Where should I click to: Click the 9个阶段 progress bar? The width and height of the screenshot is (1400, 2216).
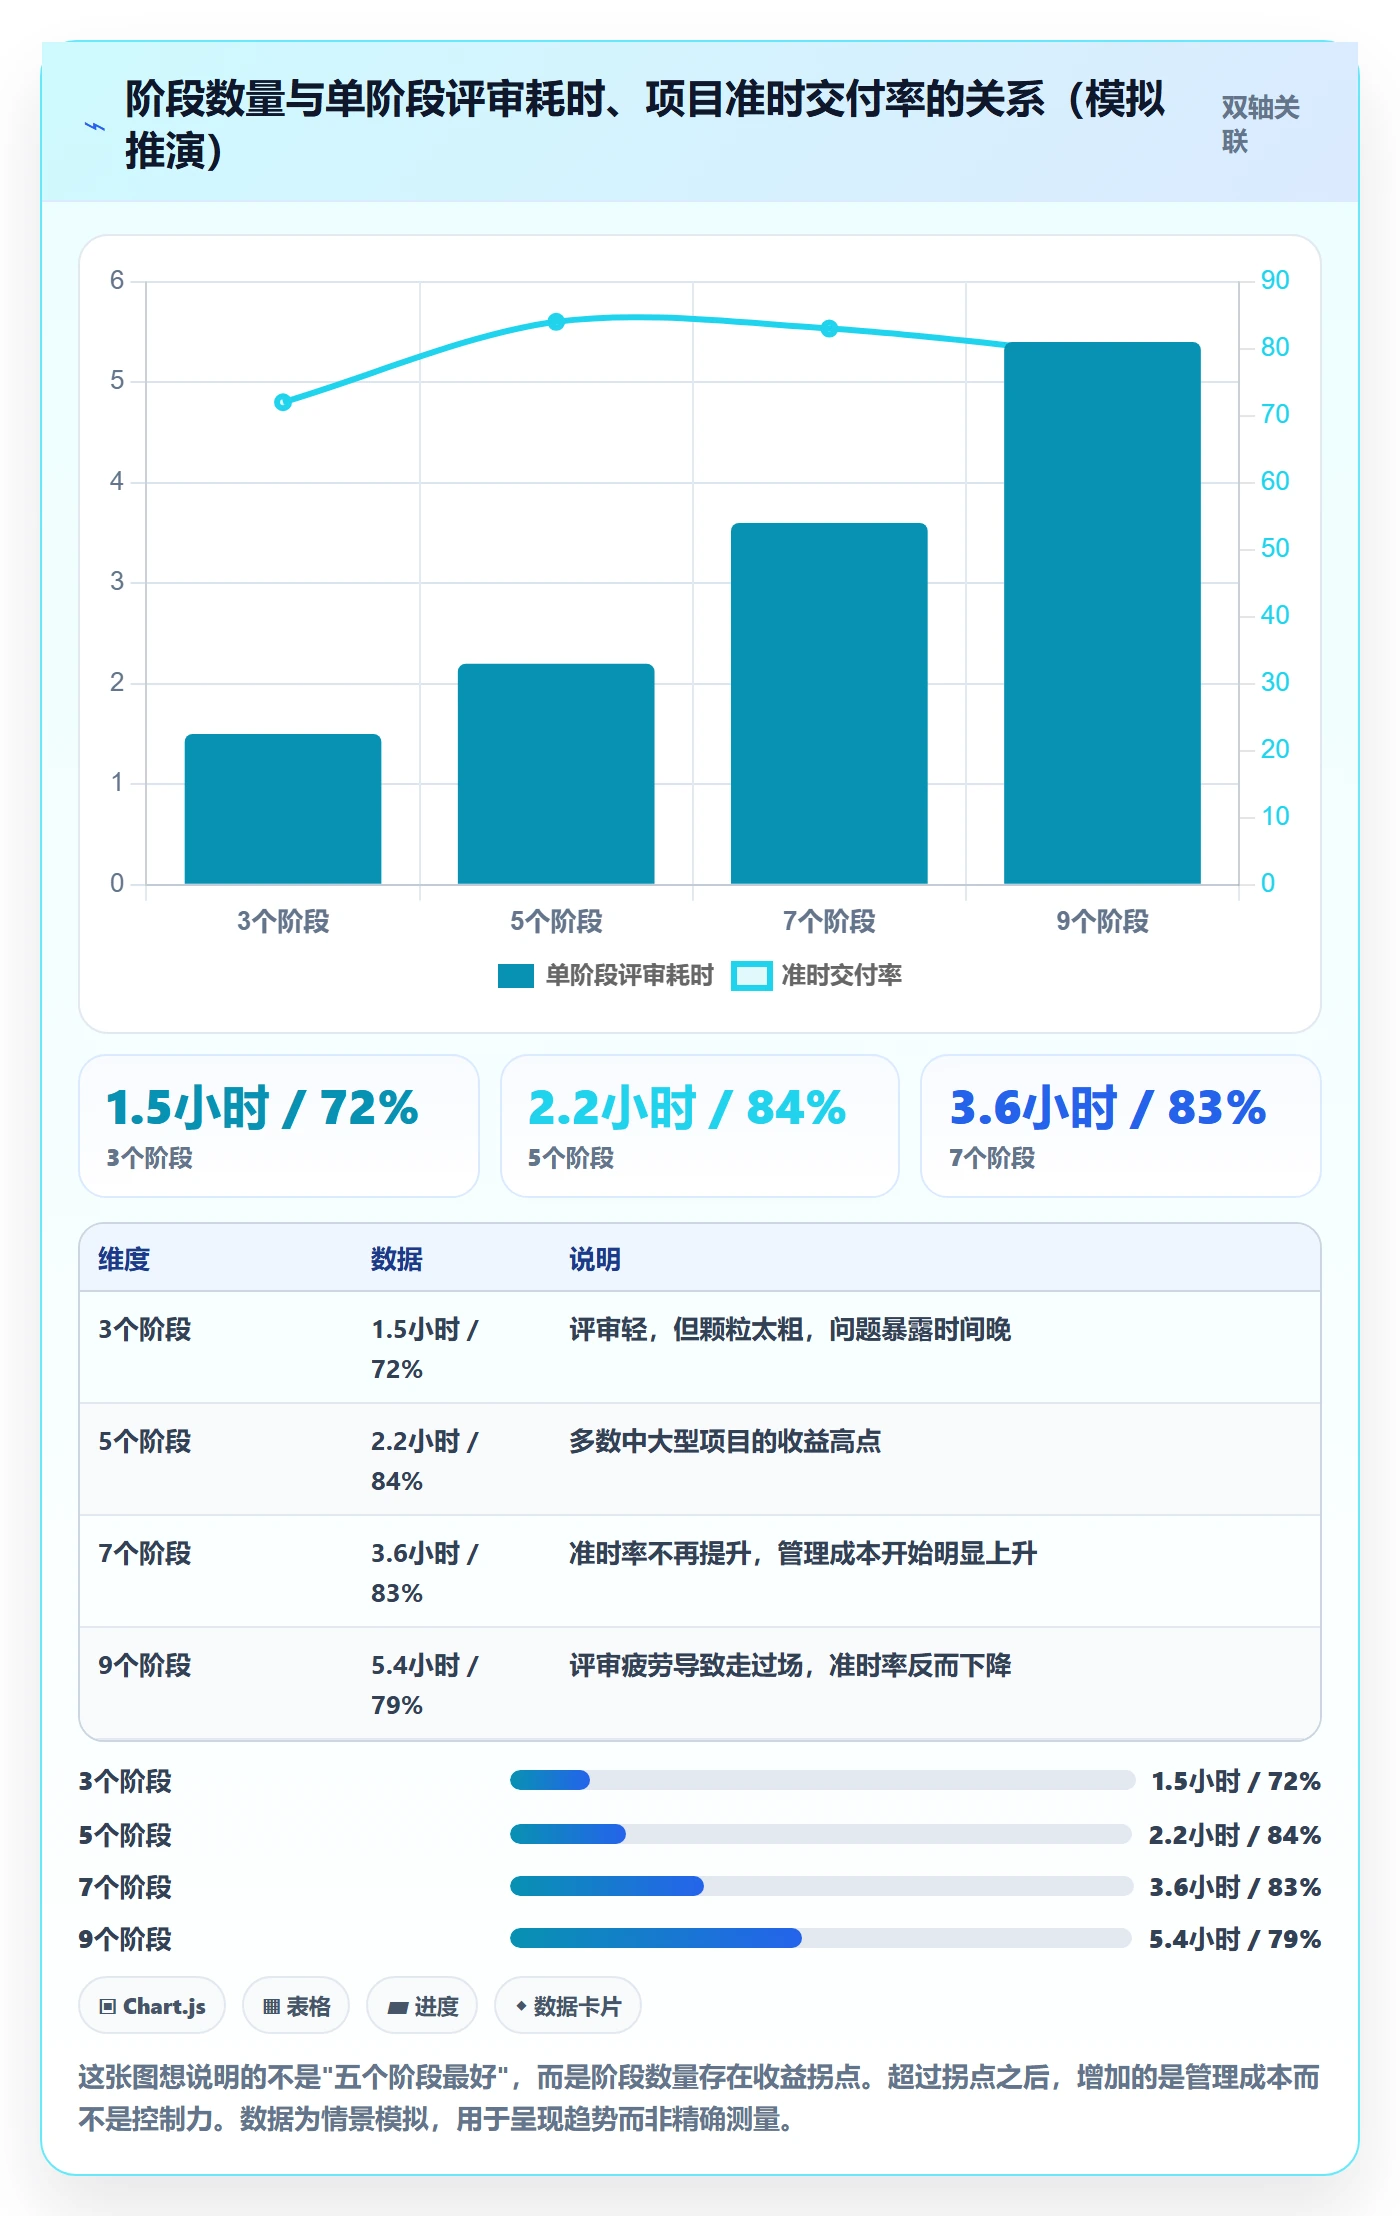click(x=821, y=1938)
